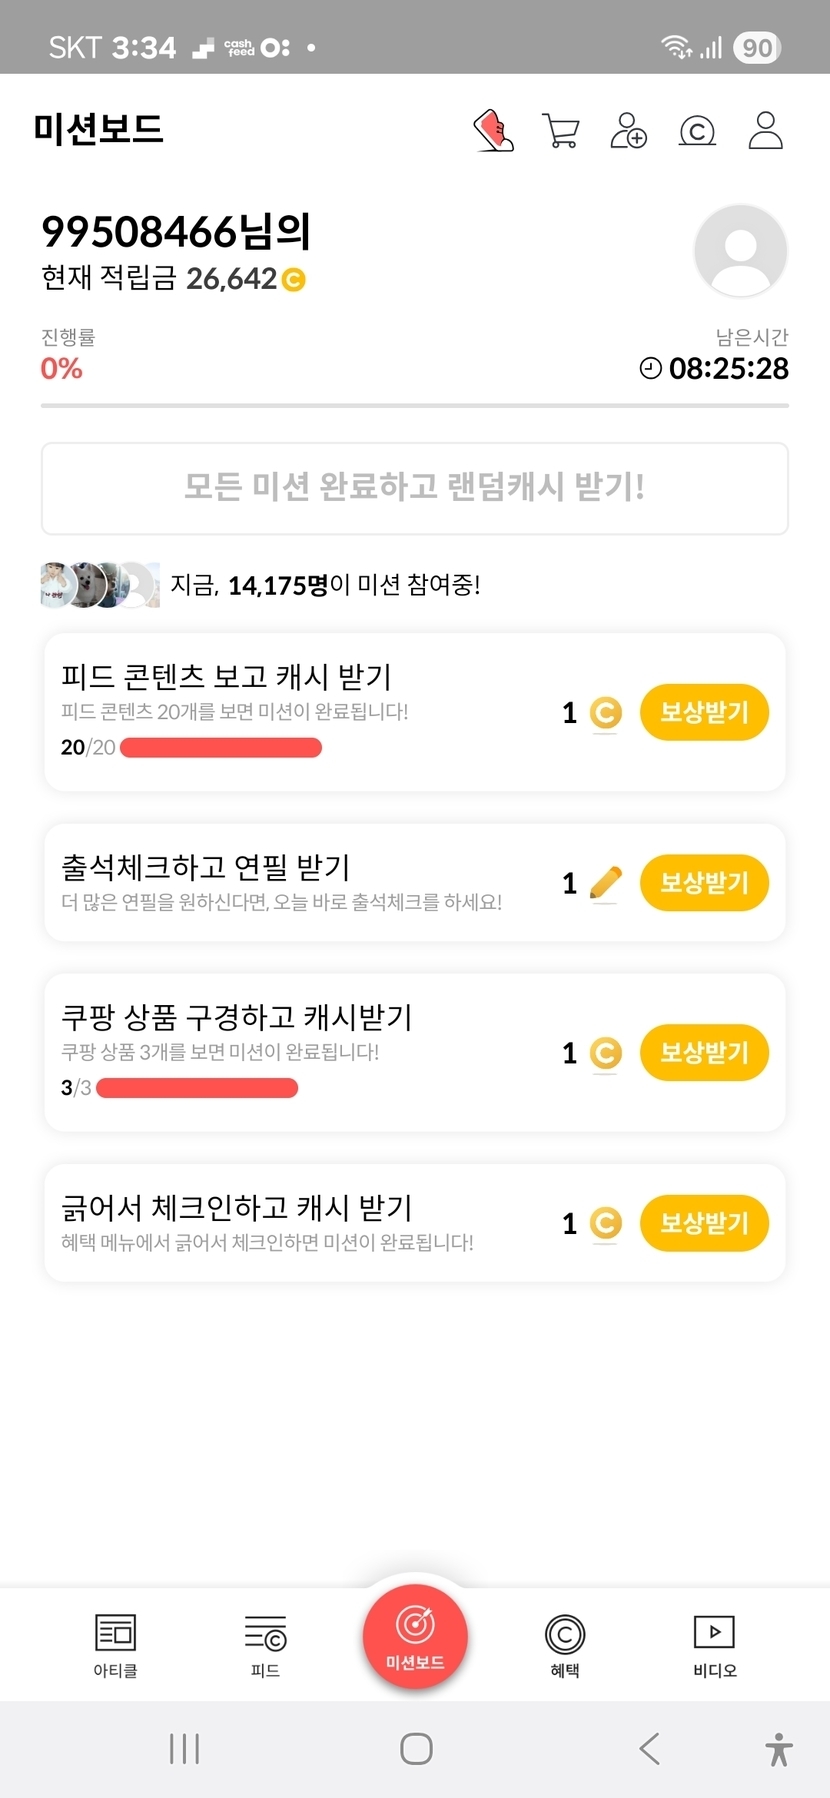Claim reward for 긁어서 체크인 mission
The width and height of the screenshot is (830, 1798).
pyautogui.click(x=704, y=1222)
